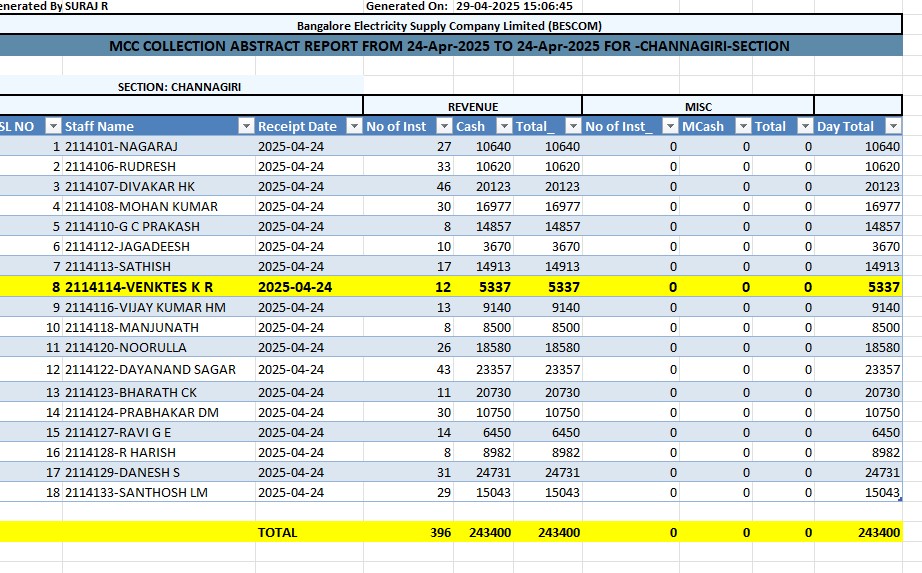
Task: Select cell 2114106-RUDRESH
Action: coord(159,166)
